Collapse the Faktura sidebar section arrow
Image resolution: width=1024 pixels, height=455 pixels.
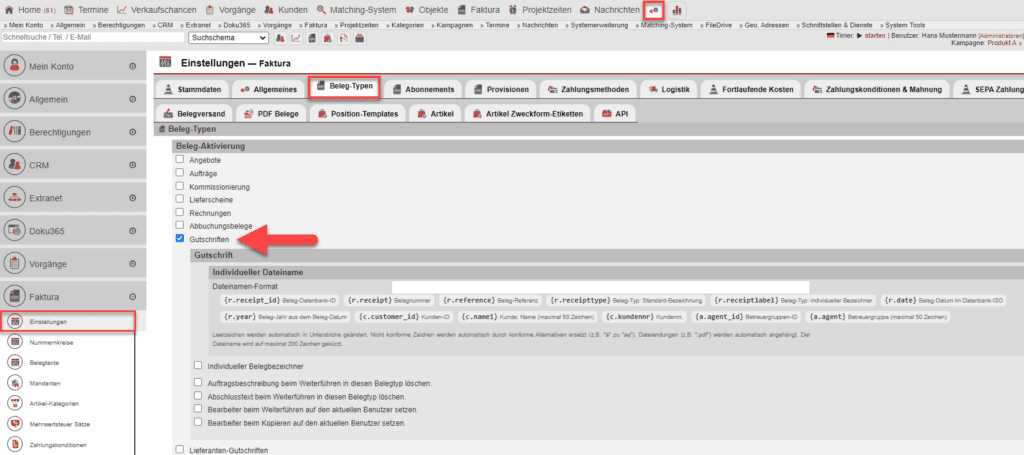tap(133, 297)
